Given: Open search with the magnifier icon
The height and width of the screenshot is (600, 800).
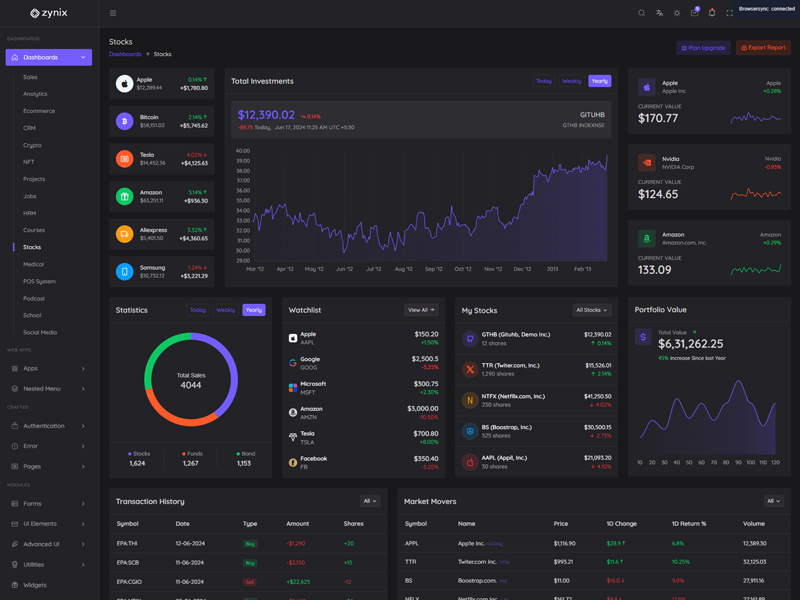Looking at the screenshot, I should point(642,13).
